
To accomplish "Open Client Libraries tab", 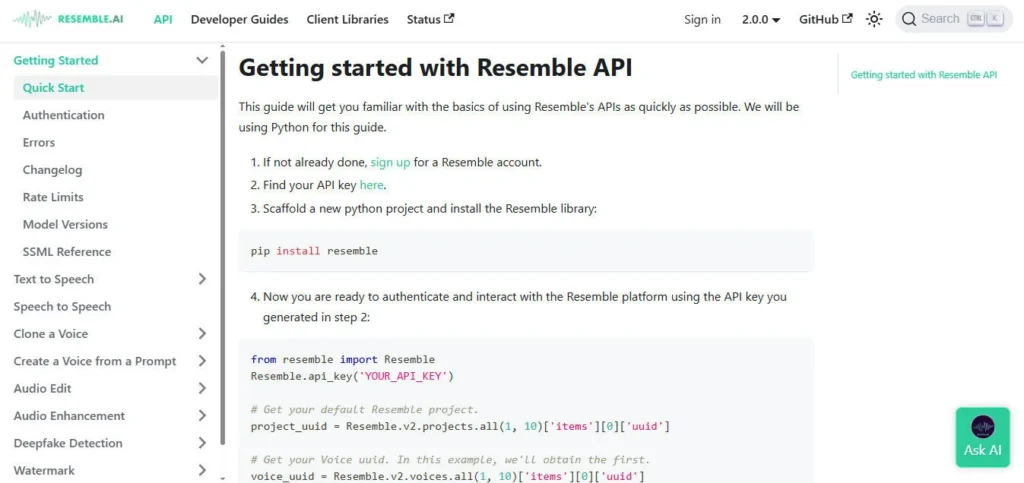I will click(347, 20).
